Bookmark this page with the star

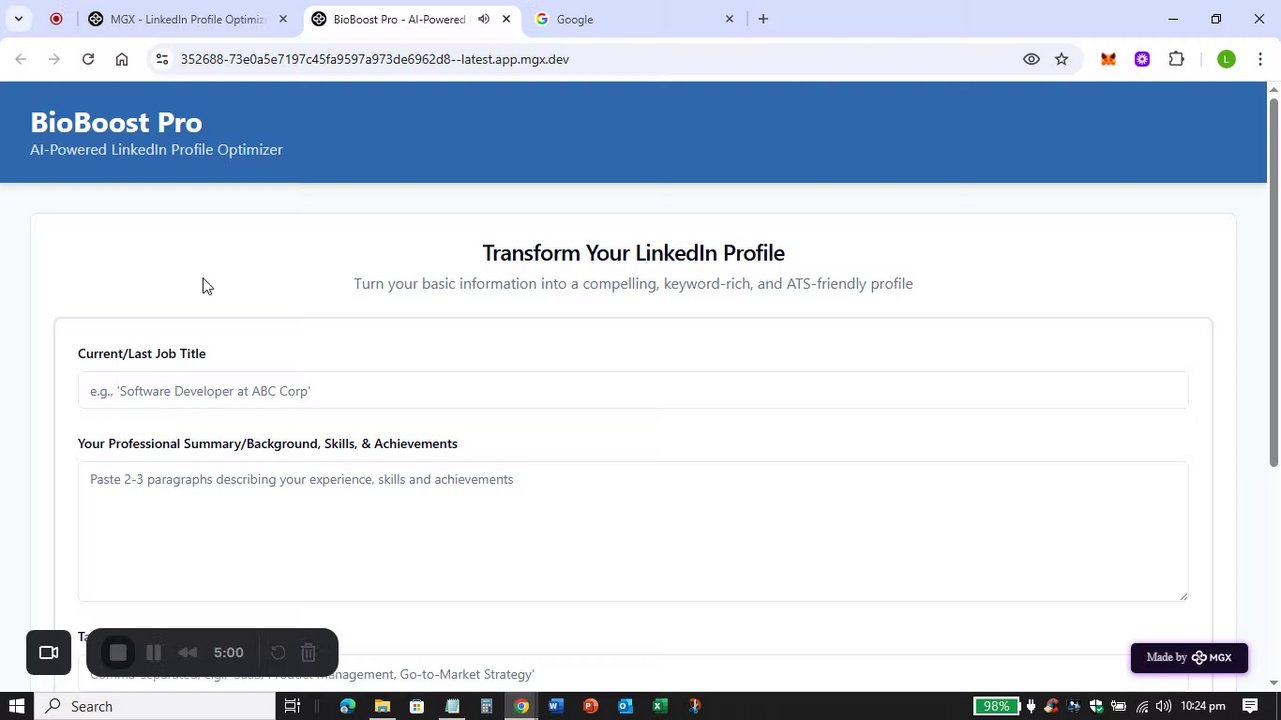point(1062,59)
